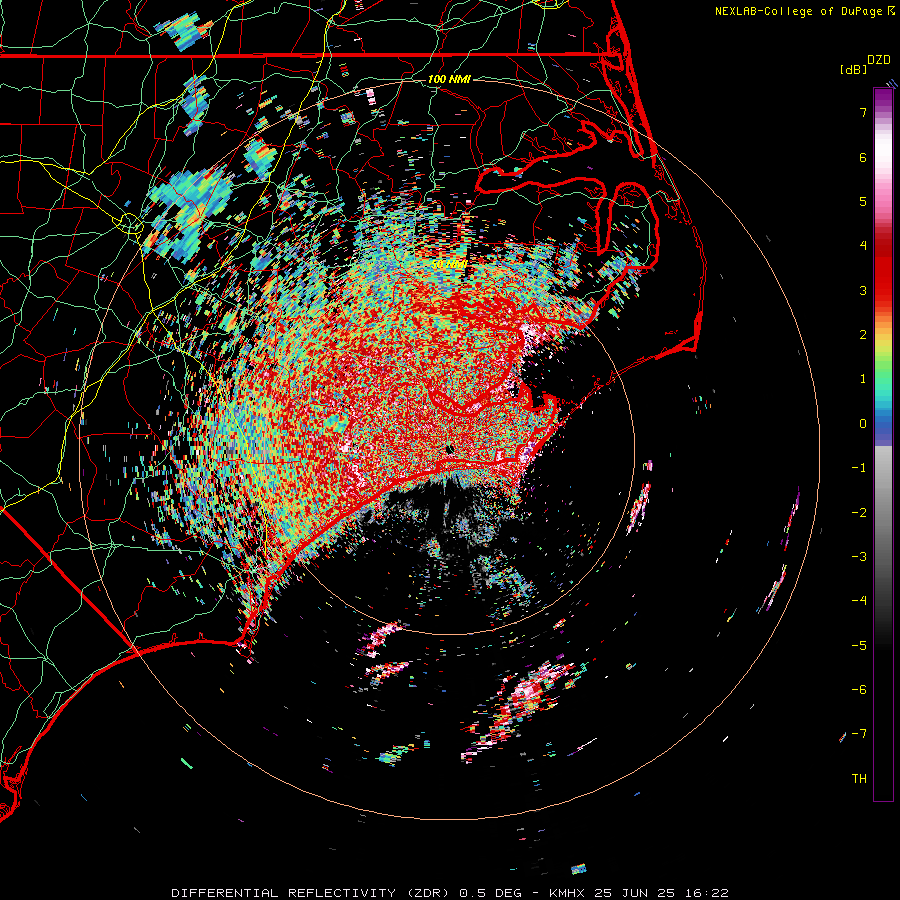
Task: Click the -4 tick label on scale
Action: [859, 601]
